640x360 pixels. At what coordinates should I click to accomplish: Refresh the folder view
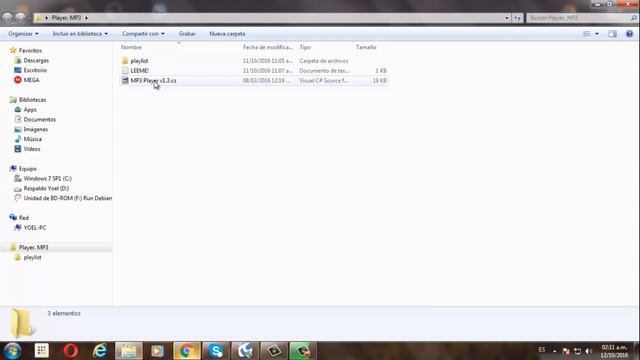517,18
